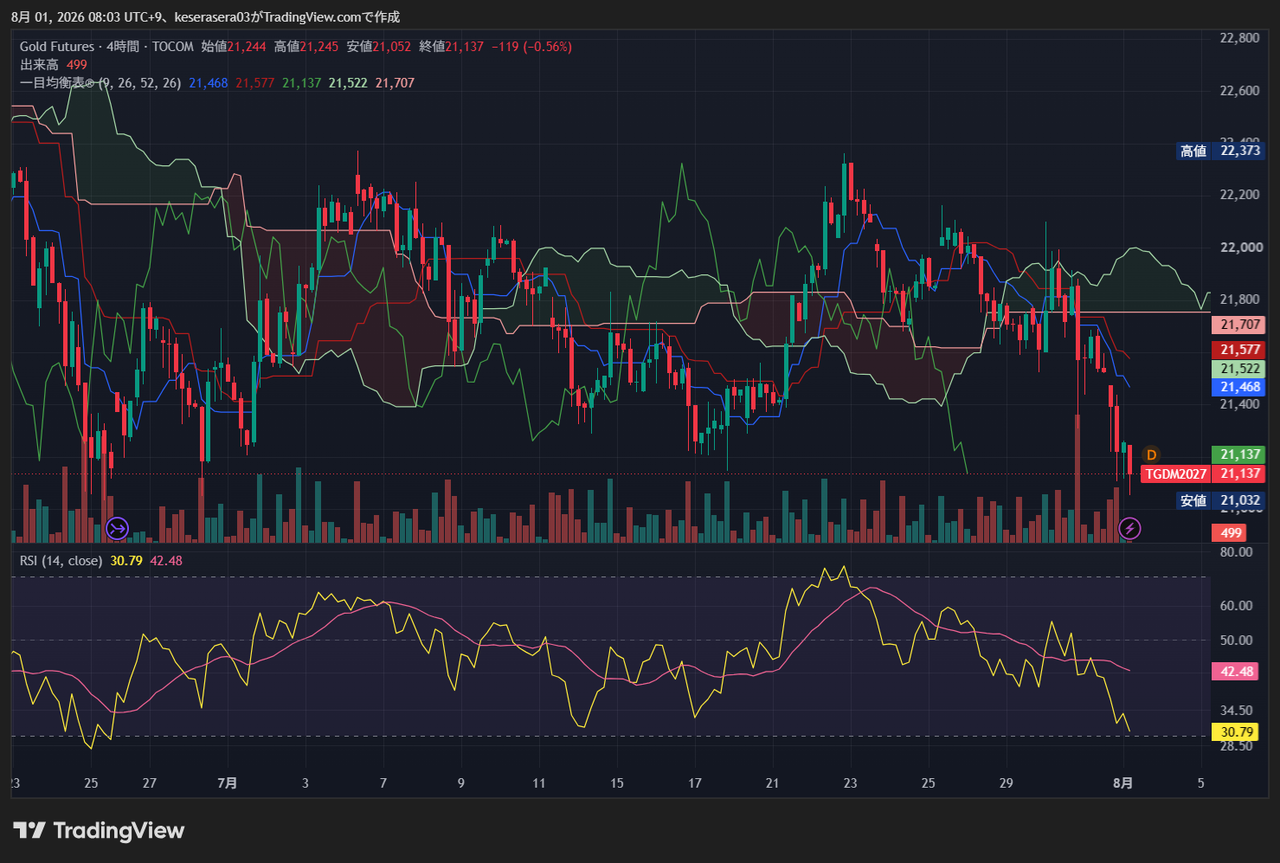
Task: Click the 7月 label on the time axis
Action: click(227, 783)
